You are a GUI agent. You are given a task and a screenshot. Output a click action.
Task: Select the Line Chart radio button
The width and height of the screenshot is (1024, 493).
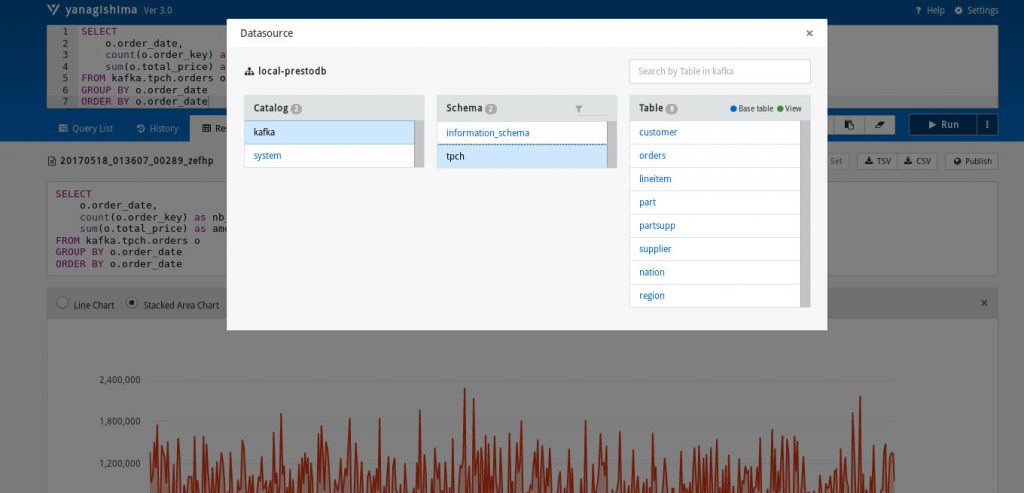click(x=63, y=304)
